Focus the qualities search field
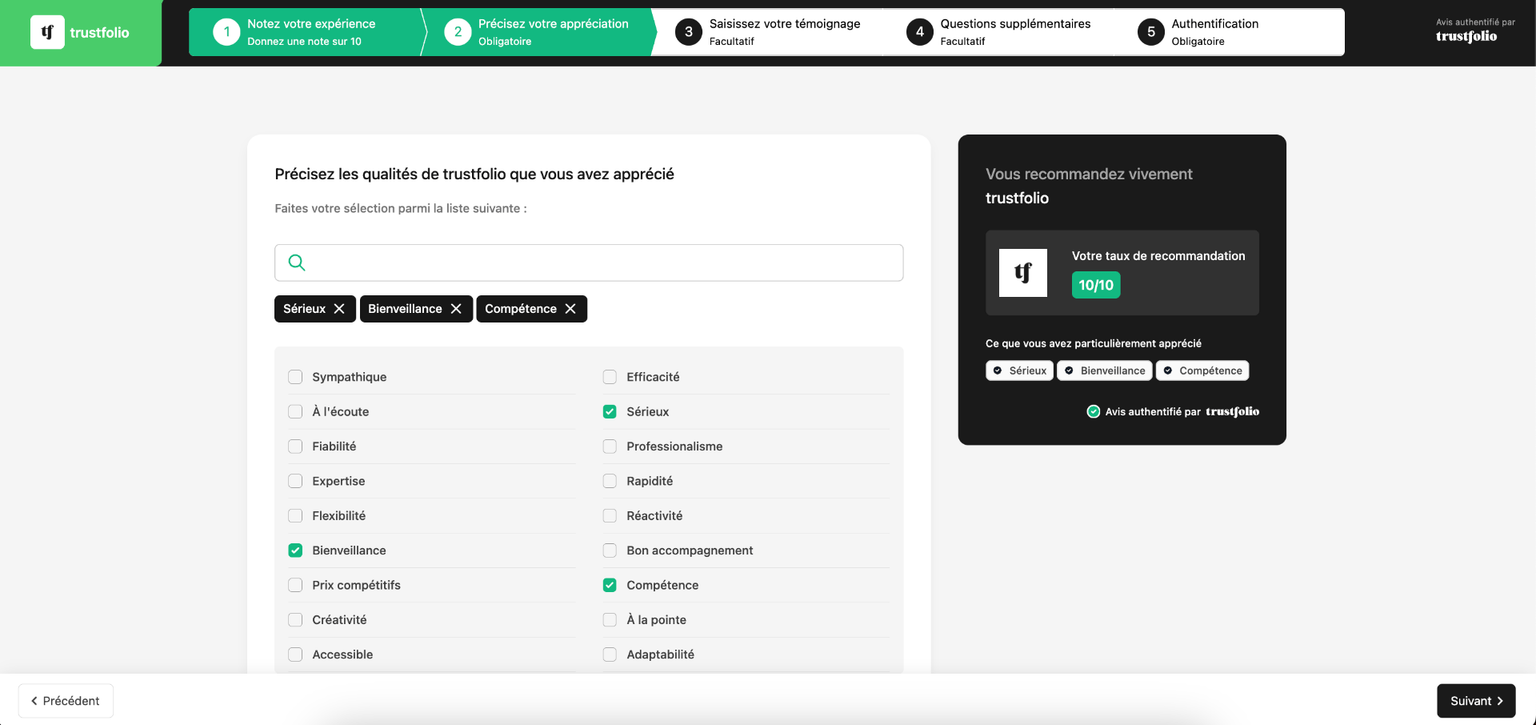 coord(589,263)
